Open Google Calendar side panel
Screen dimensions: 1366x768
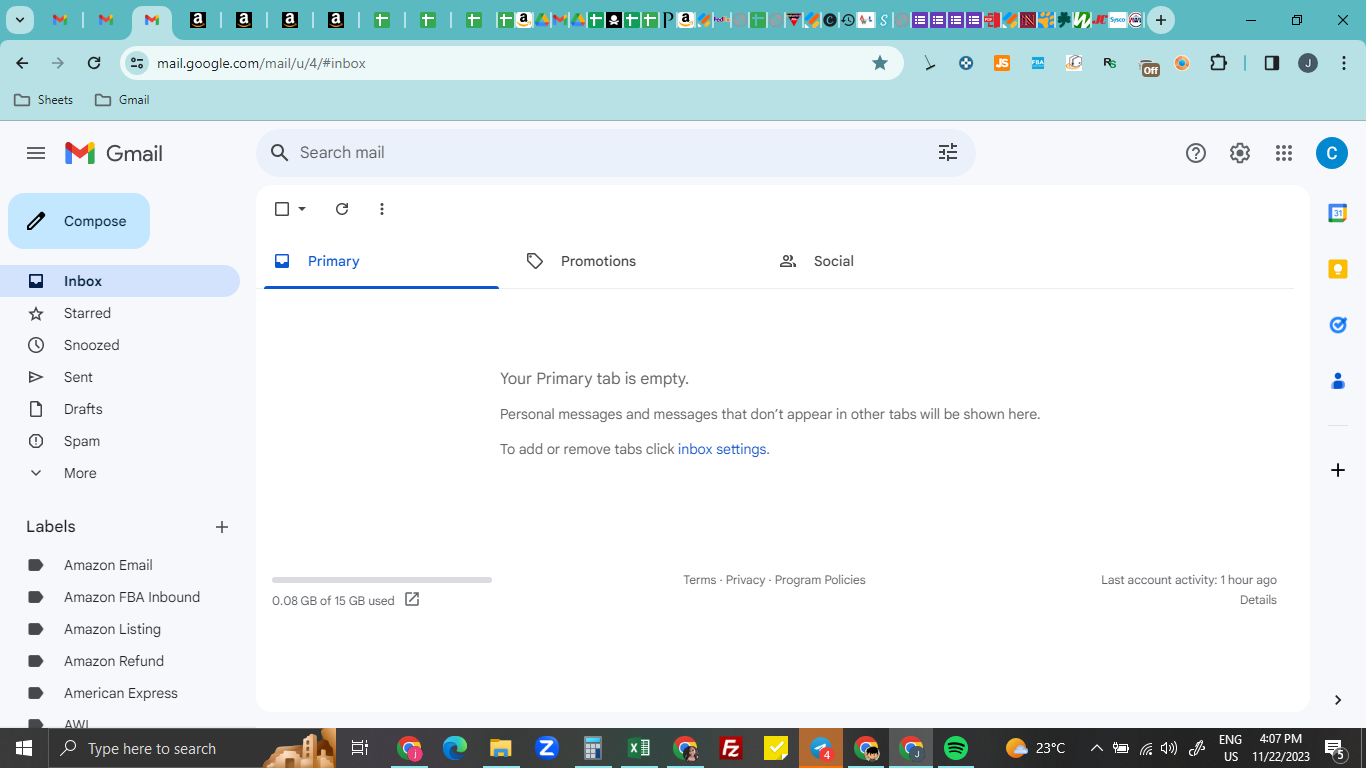click(1338, 213)
